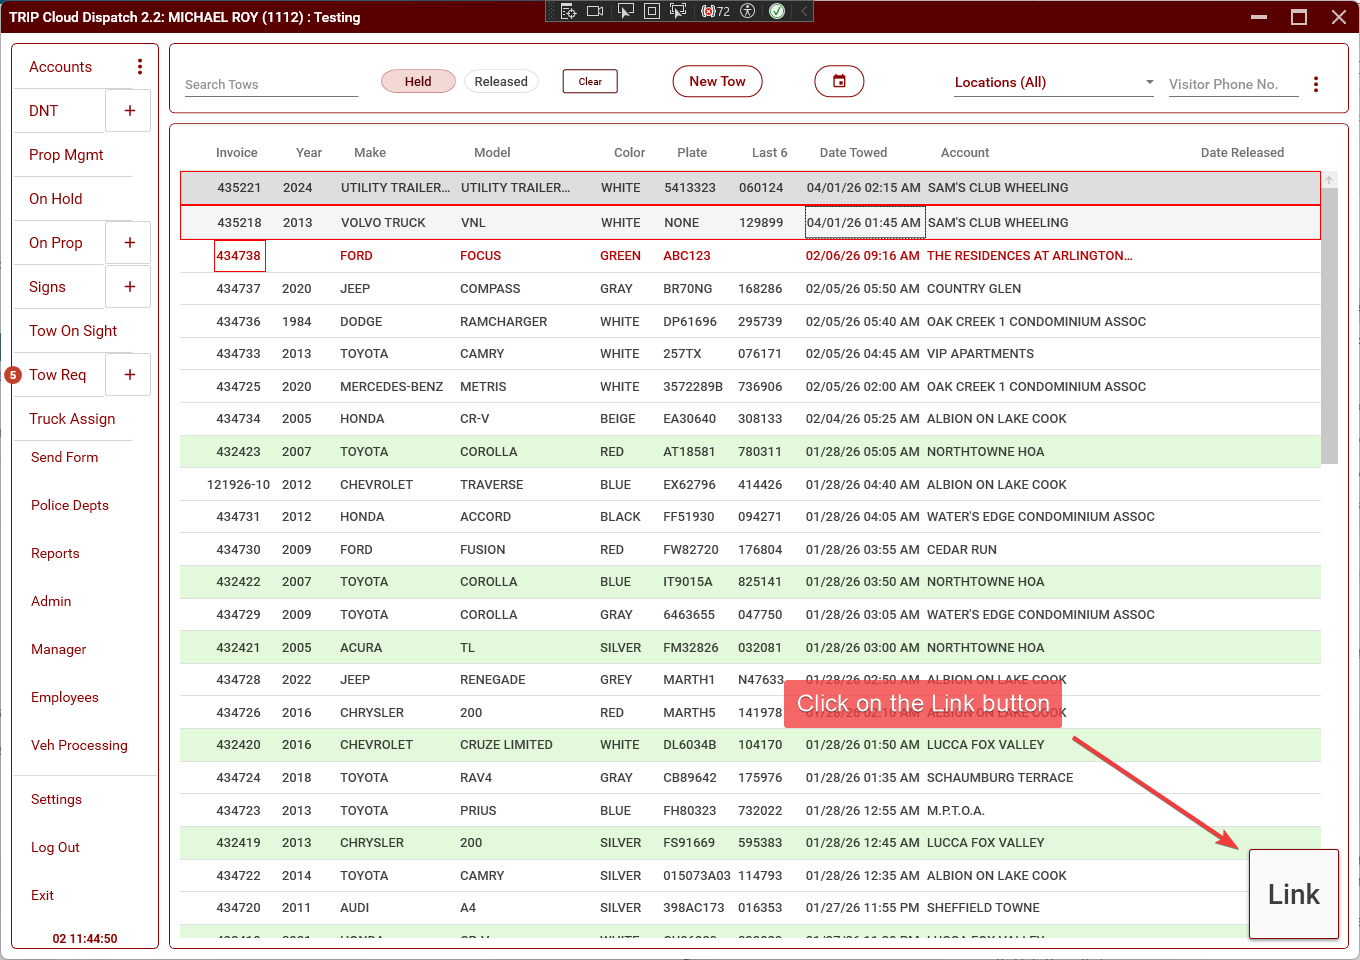Click the Link button in bottom corner
This screenshot has height=960, width=1360.
coord(1293,894)
